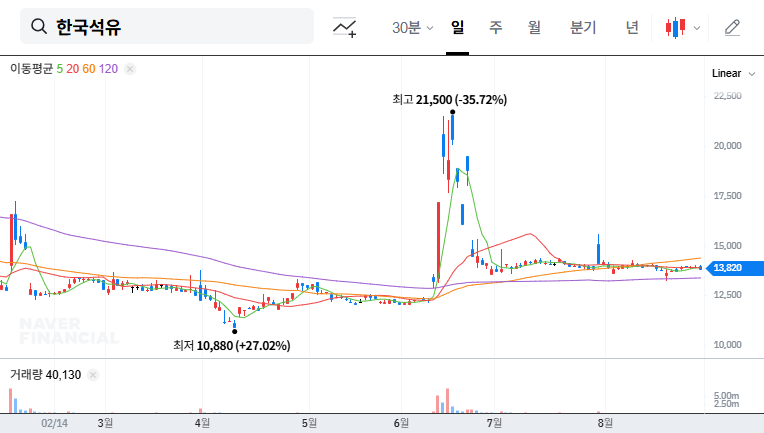Click the 7월 axis label

tap(494, 423)
